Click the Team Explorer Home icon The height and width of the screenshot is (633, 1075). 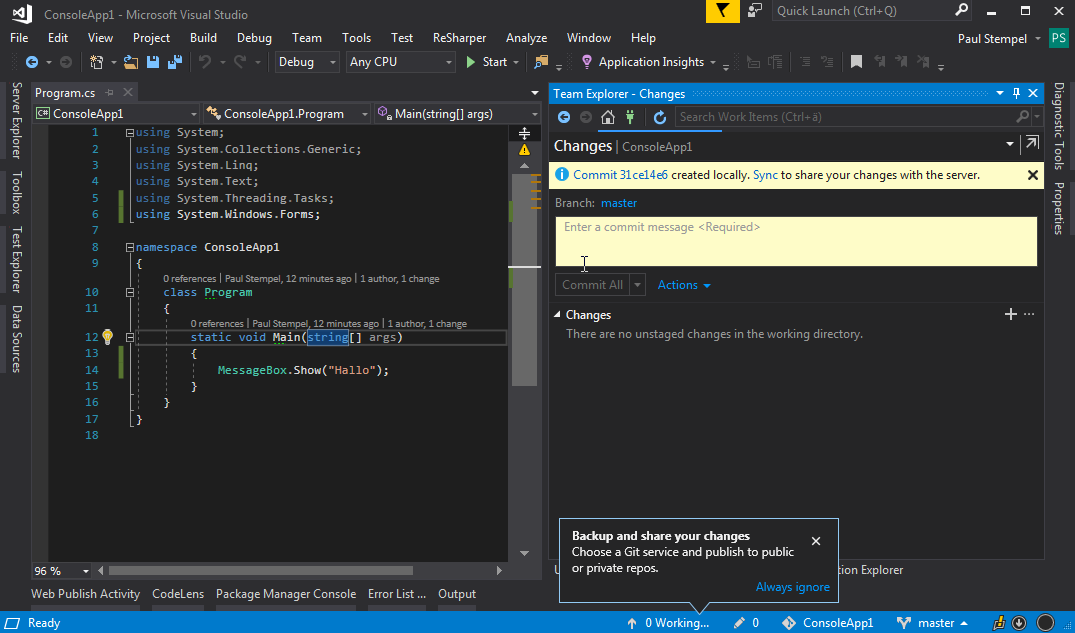tap(607, 117)
